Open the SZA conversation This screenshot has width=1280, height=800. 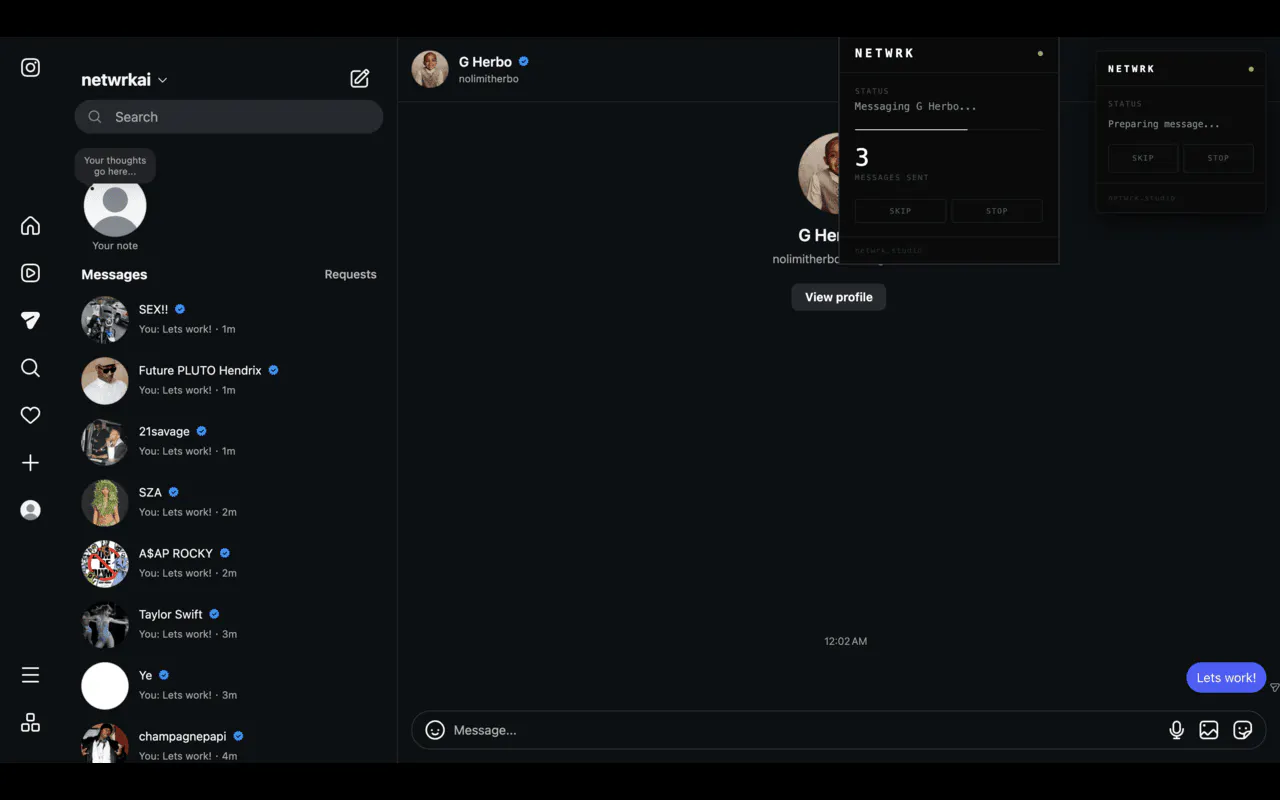(229, 502)
